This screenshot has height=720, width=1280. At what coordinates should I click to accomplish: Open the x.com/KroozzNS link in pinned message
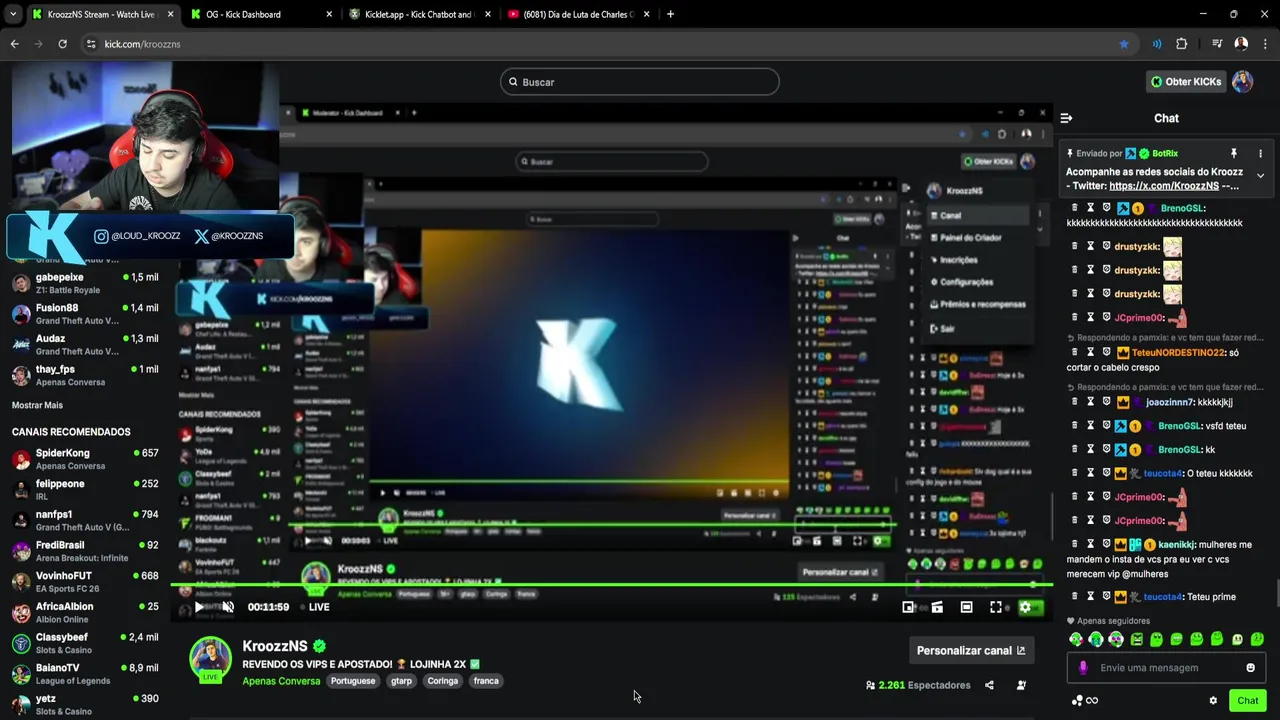coord(1164,186)
